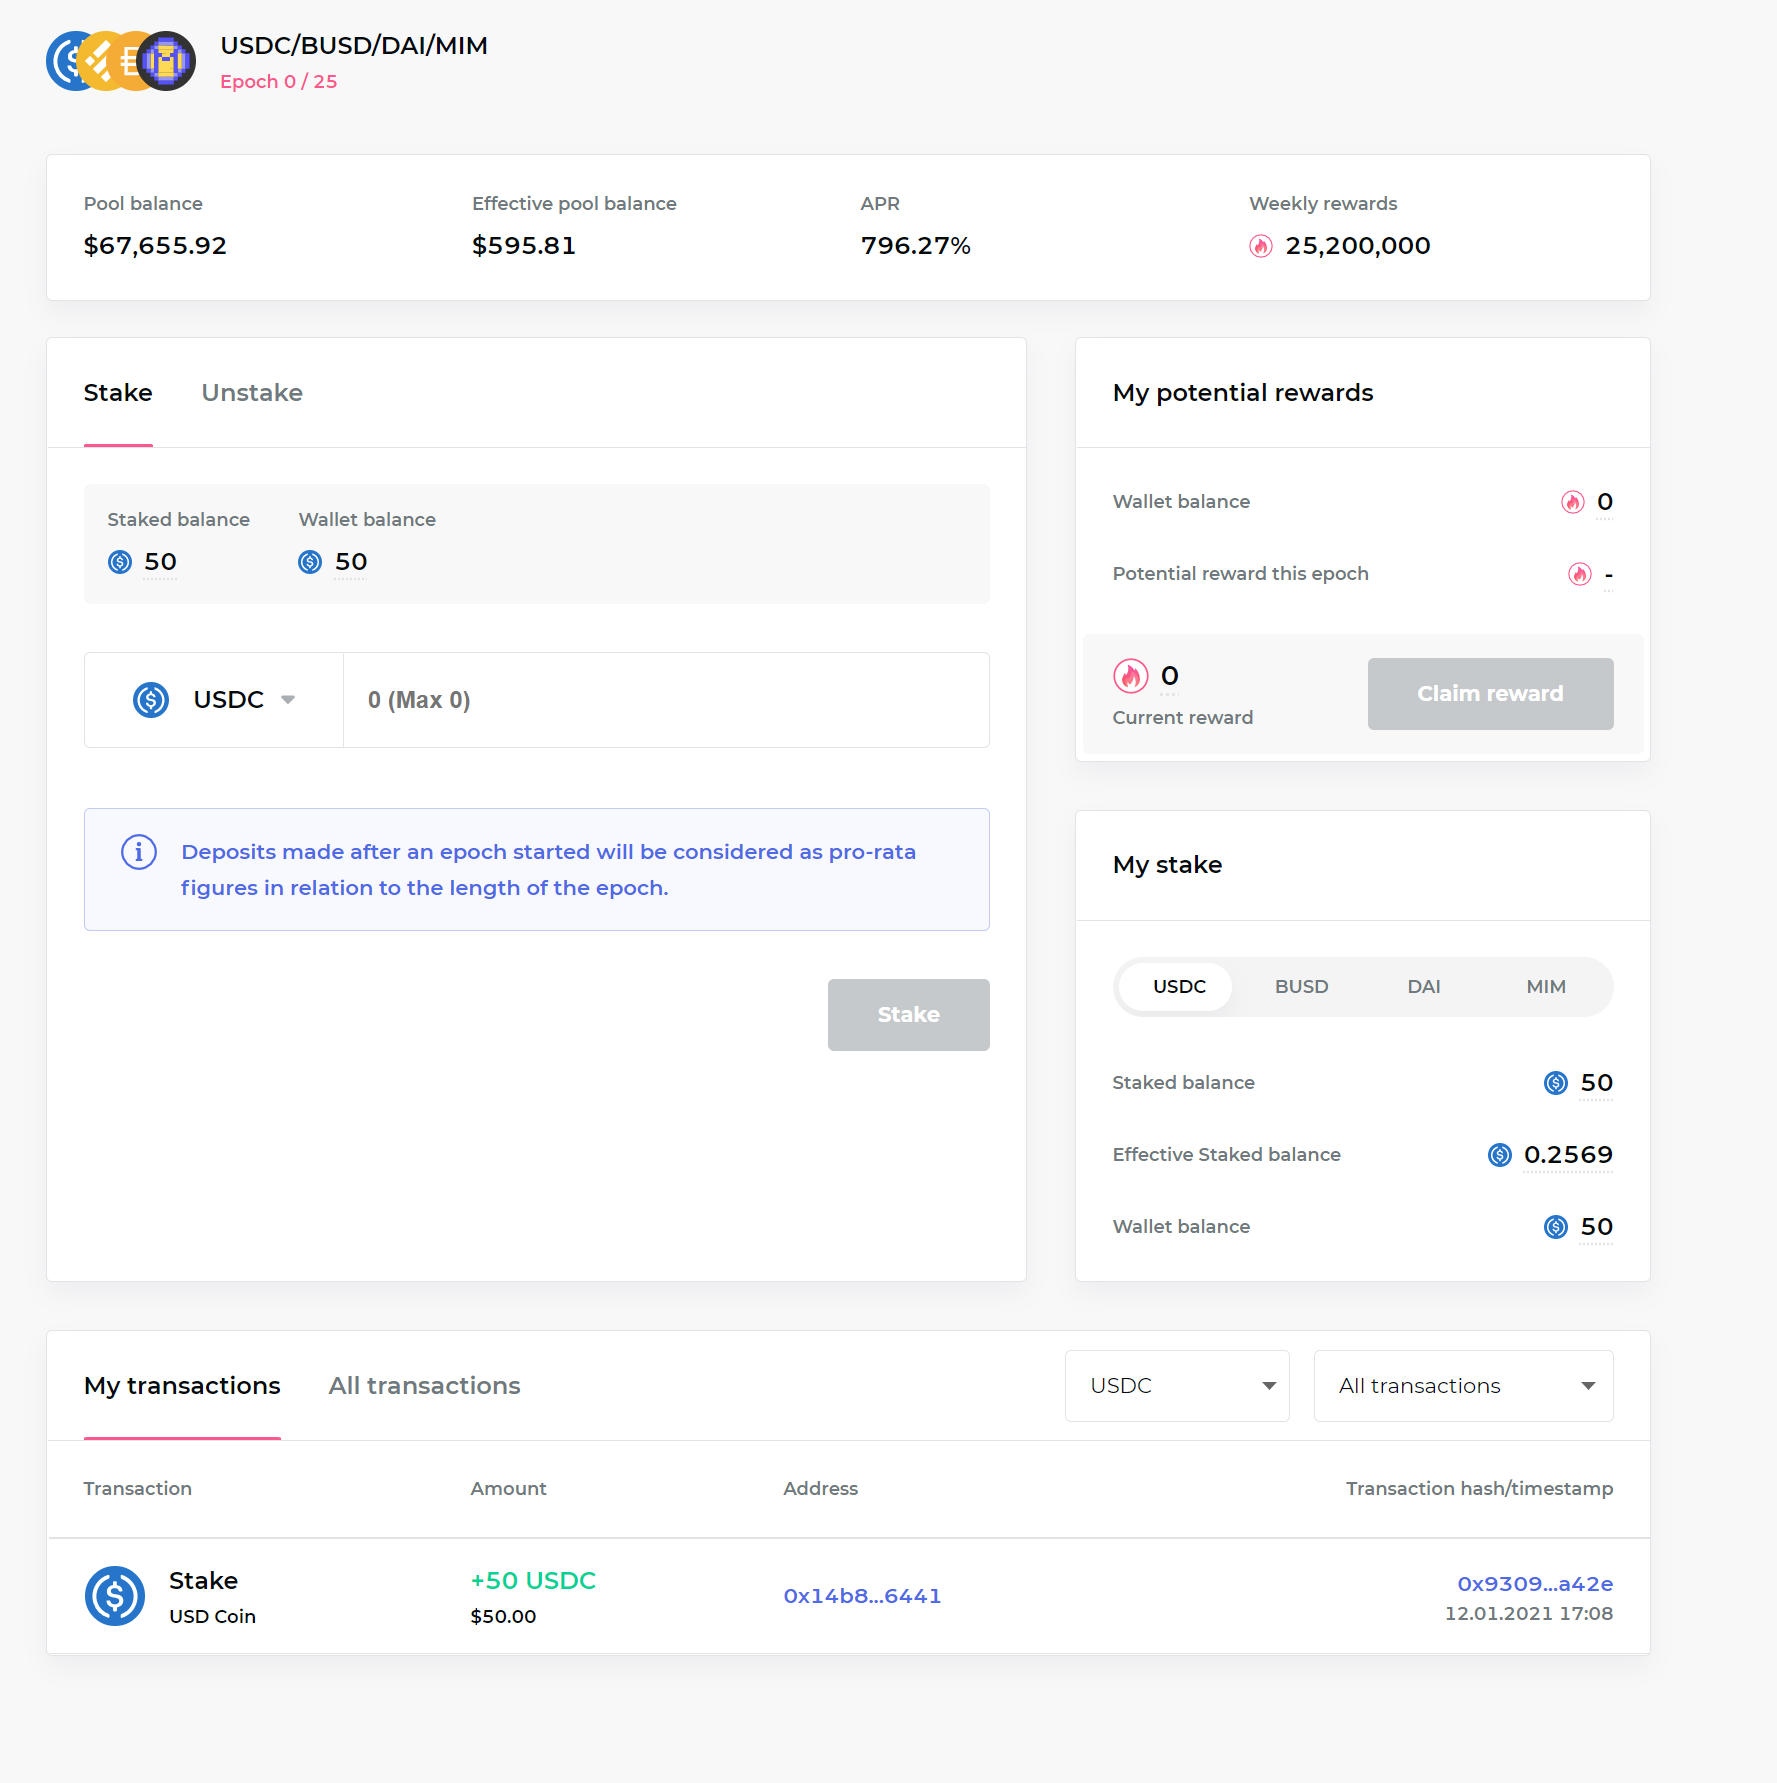The image size is (1777, 1783).
Task: Open transaction hash link 0x9309...a42e
Action: [1535, 1584]
